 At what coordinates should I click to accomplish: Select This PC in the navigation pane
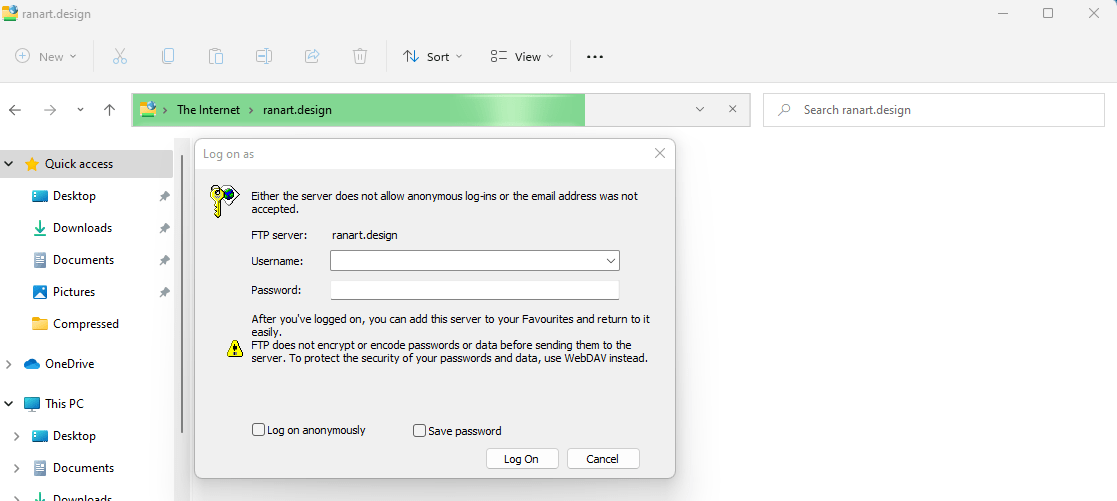[x=64, y=404]
